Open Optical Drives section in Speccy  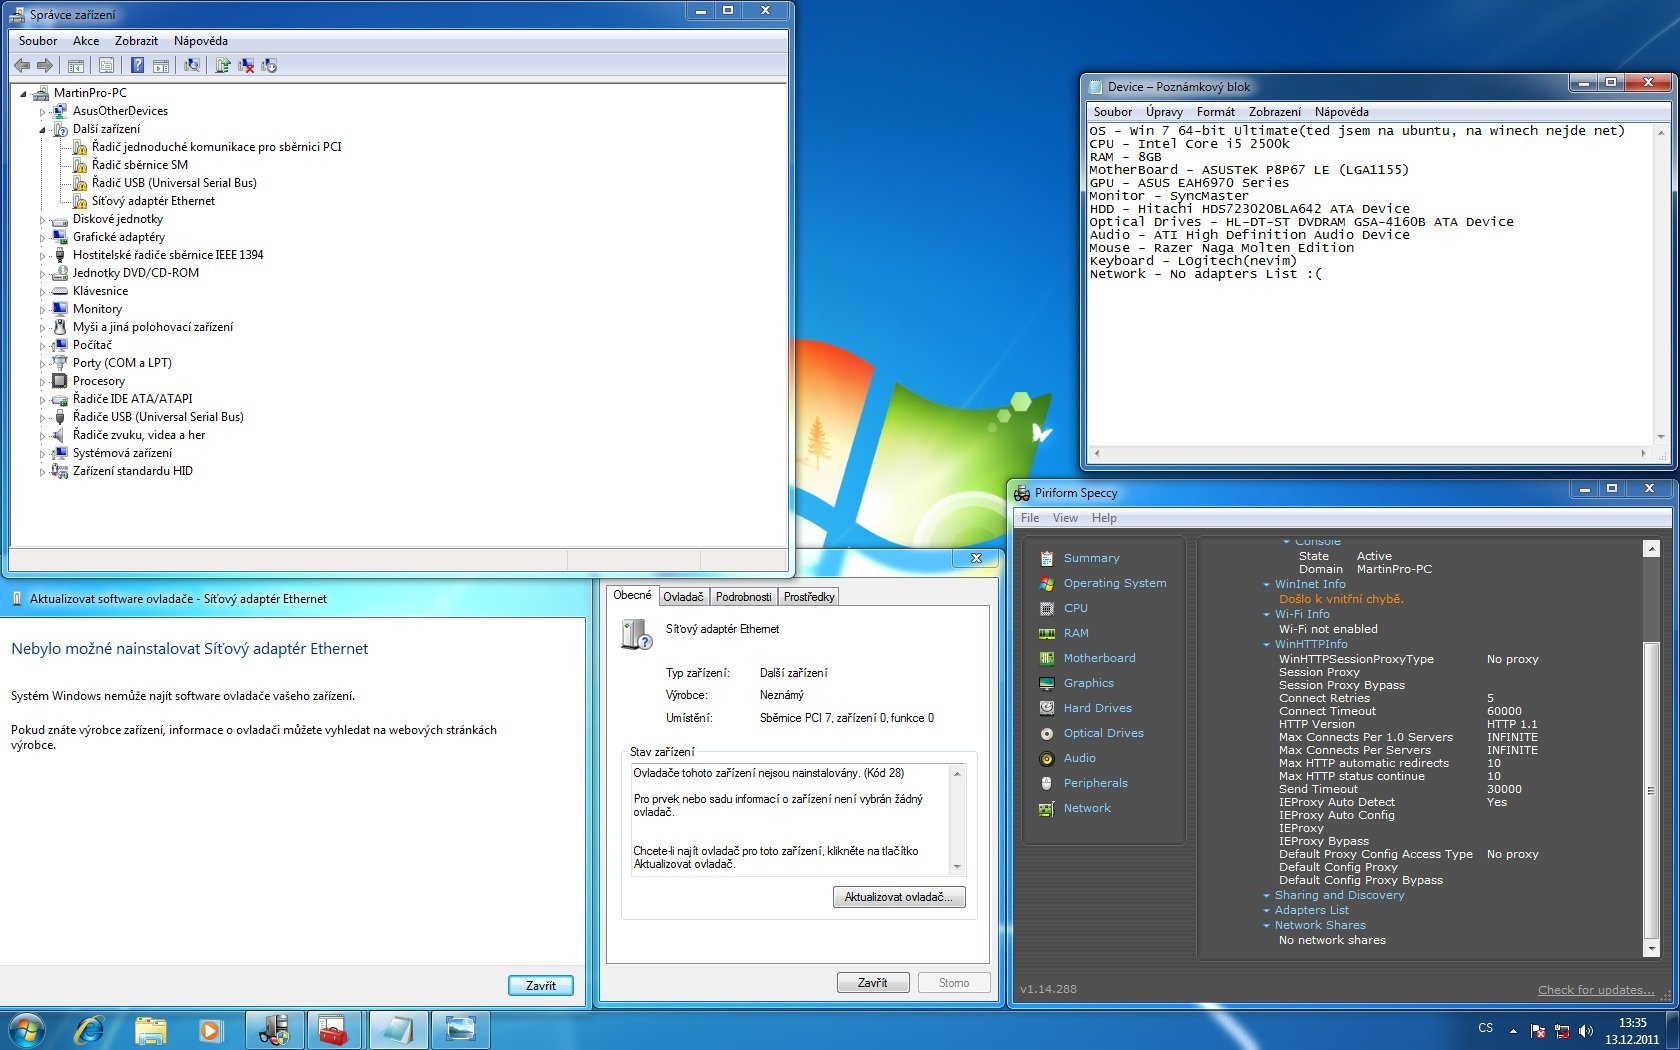tap(1103, 733)
